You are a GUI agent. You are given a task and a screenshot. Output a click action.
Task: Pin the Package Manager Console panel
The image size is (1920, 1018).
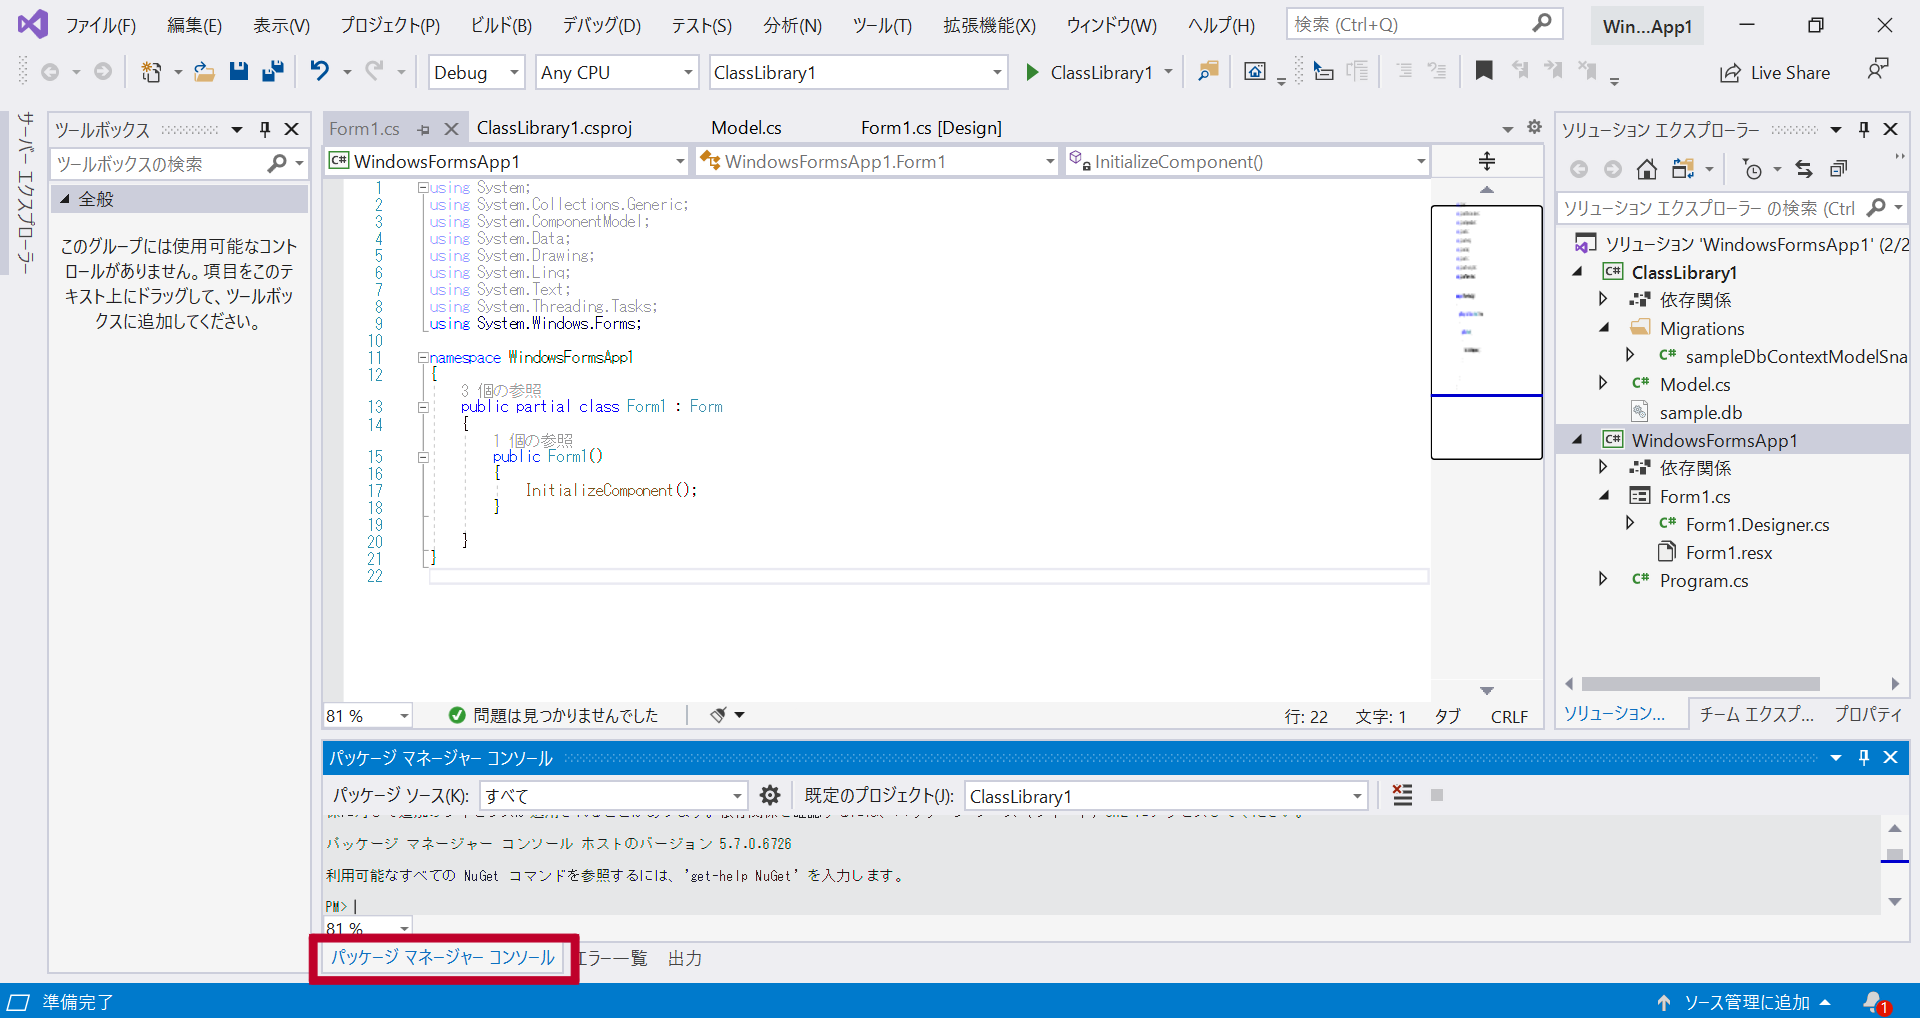point(1863,757)
